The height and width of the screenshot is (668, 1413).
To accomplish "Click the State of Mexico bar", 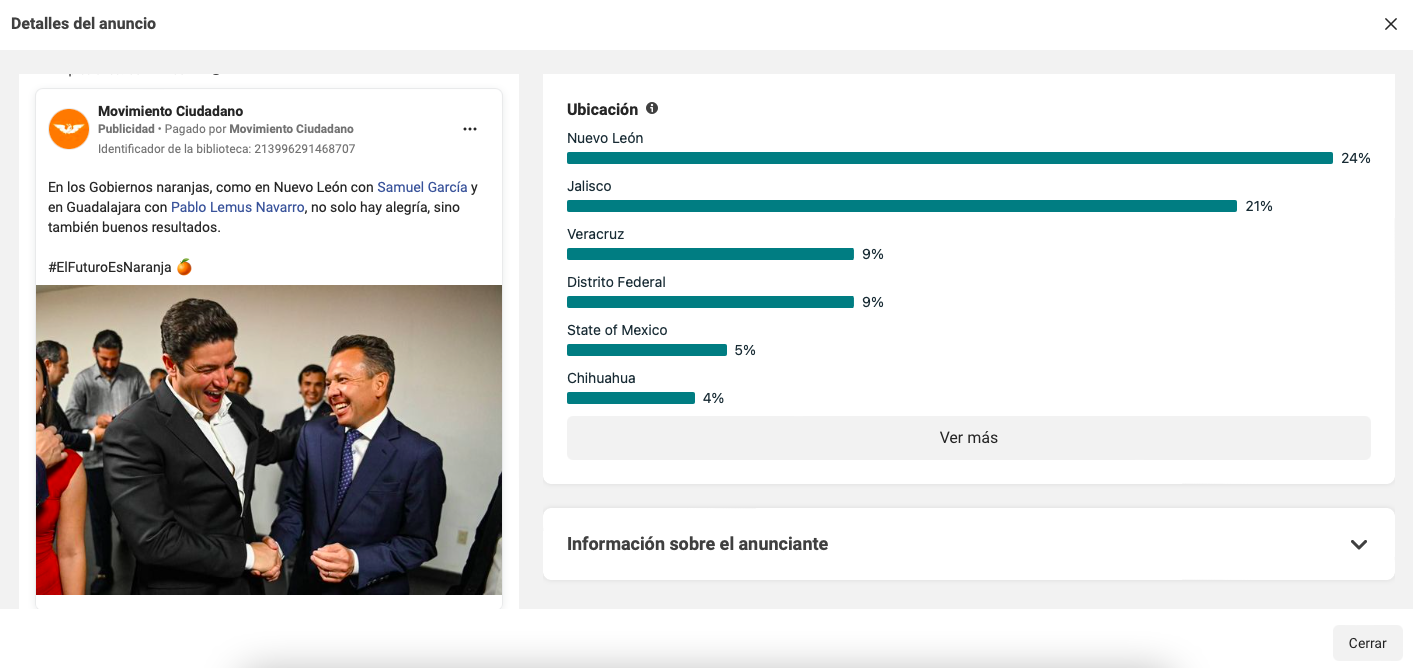I will pos(646,350).
